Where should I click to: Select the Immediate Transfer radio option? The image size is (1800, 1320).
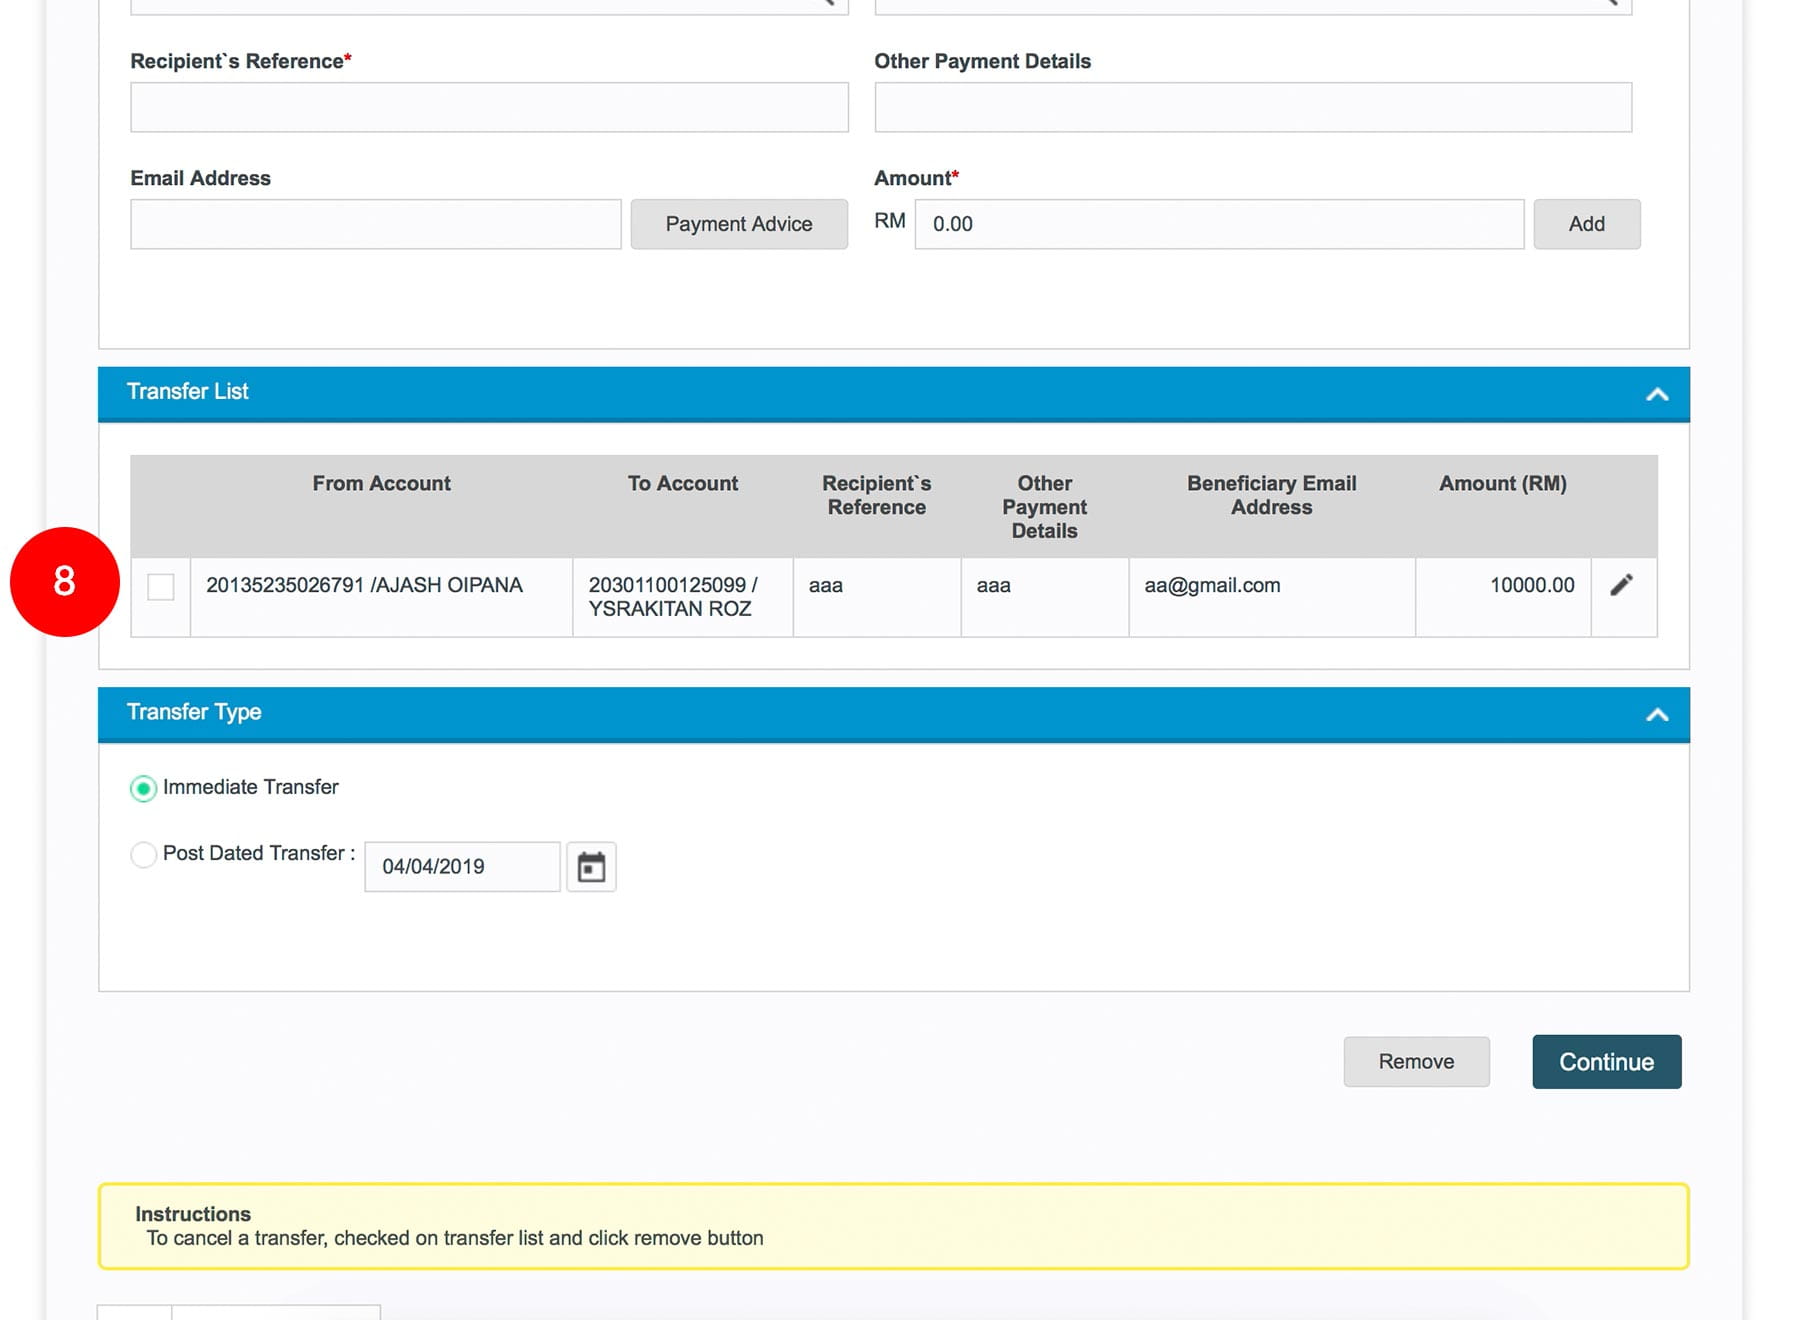coord(144,788)
